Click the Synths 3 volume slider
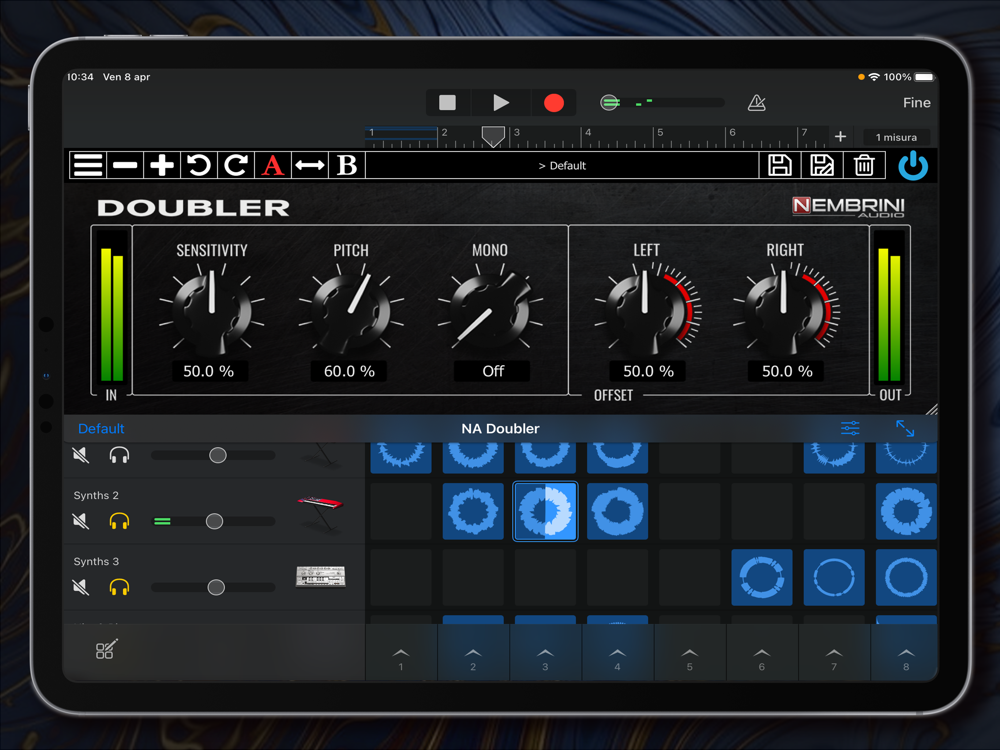 pos(214,587)
